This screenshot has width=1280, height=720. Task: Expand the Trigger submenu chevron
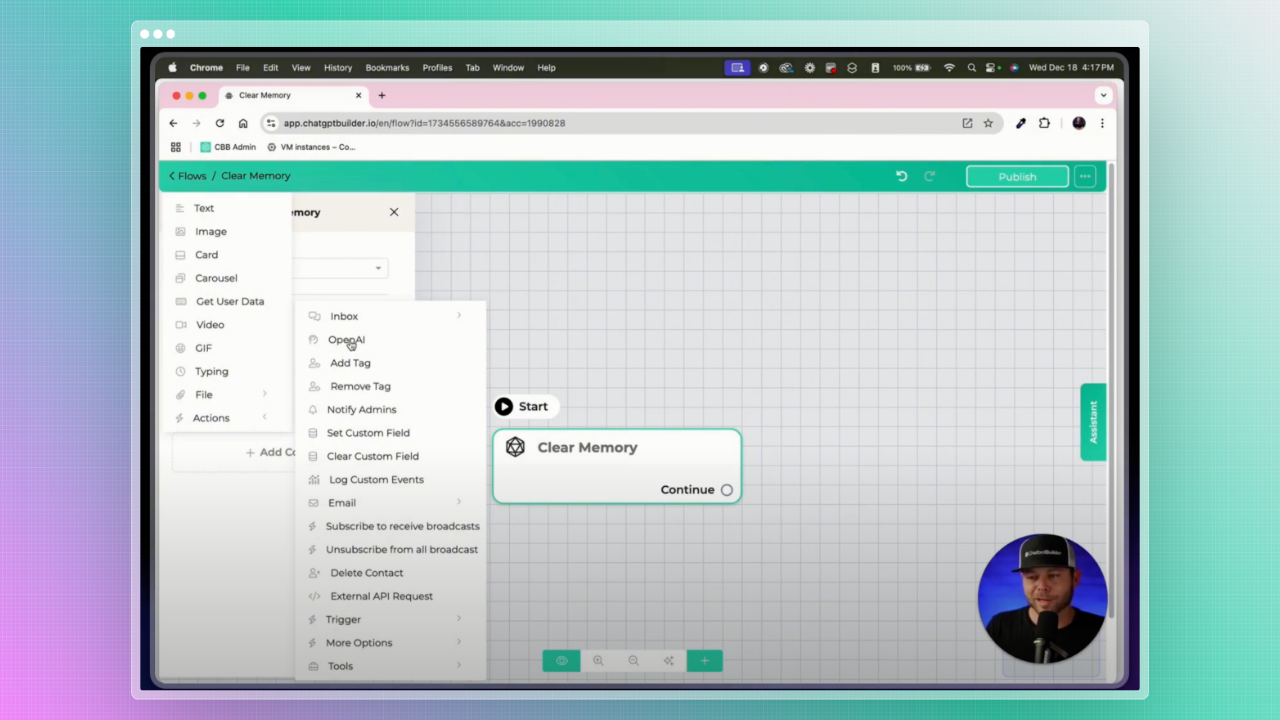pos(459,619)
